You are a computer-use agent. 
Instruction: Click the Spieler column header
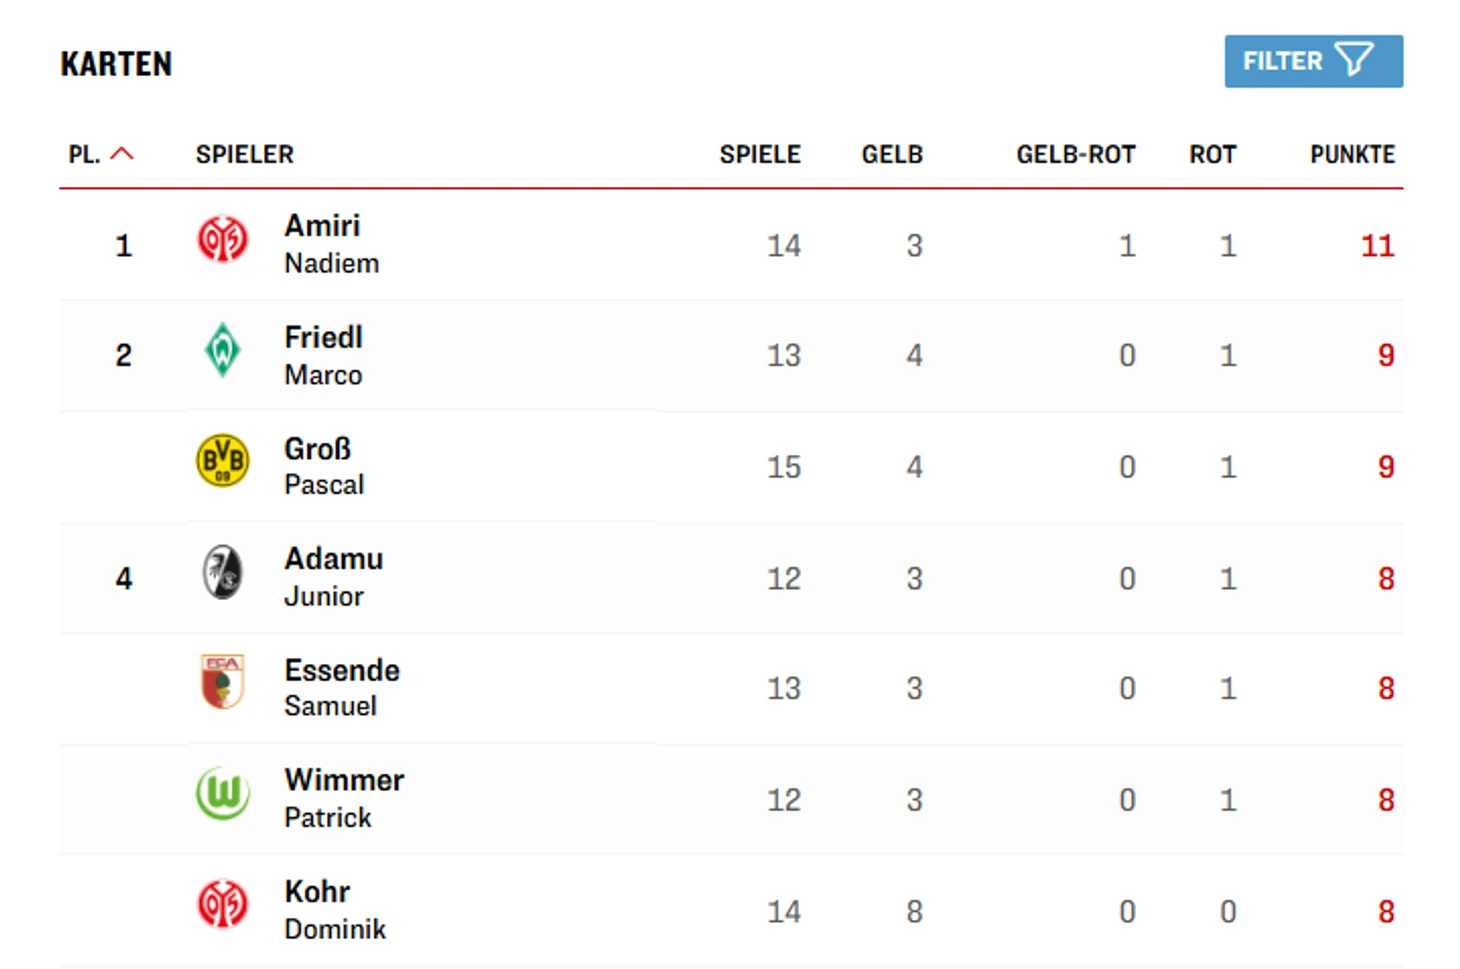pos(244,155)
